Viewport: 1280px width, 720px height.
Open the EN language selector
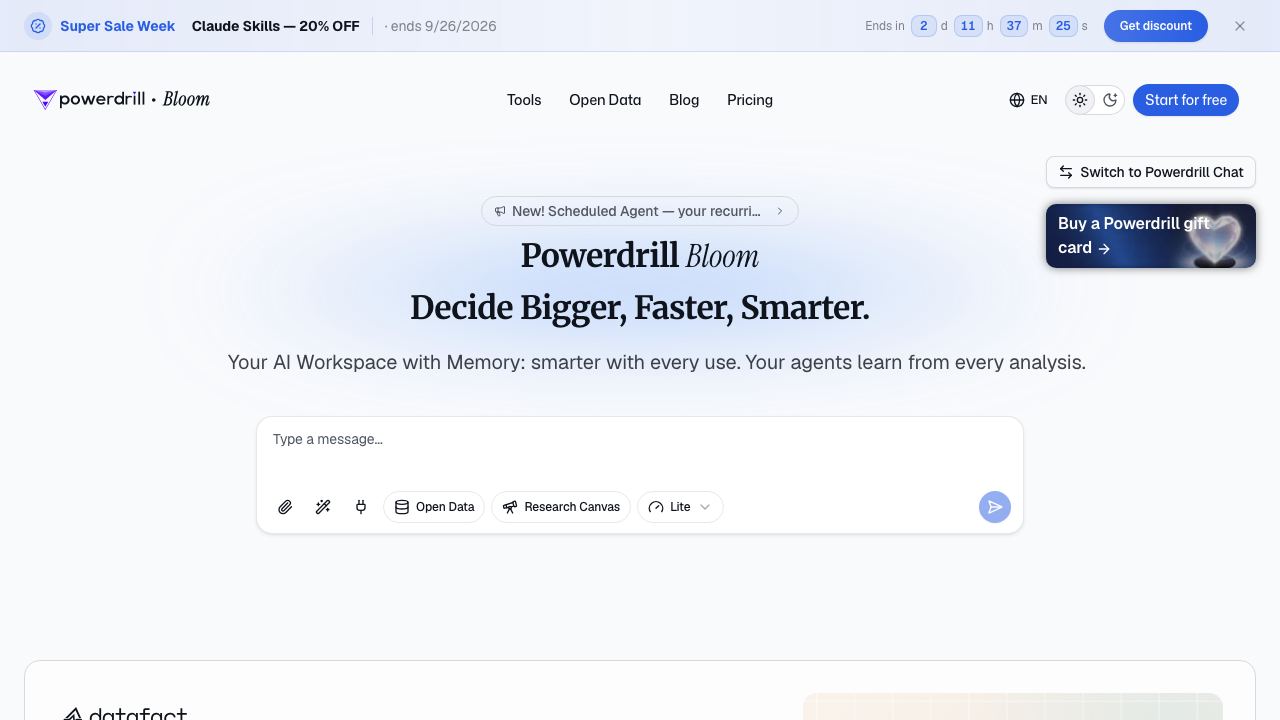[x=1028, y=100]
